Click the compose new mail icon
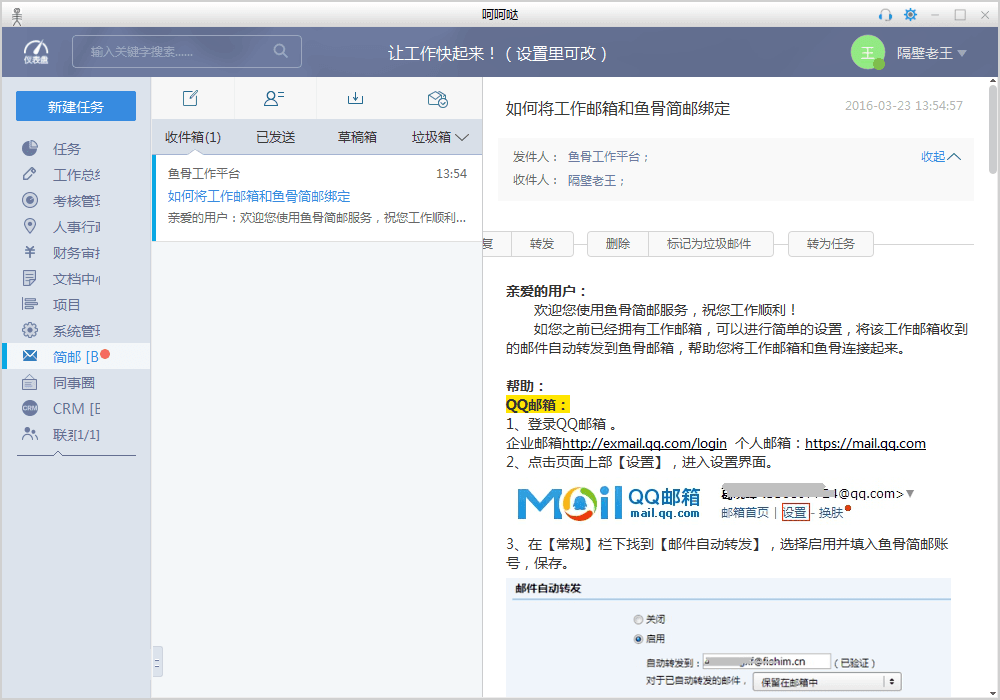This screenshot has height=700, width=1000. pos(190,98)
